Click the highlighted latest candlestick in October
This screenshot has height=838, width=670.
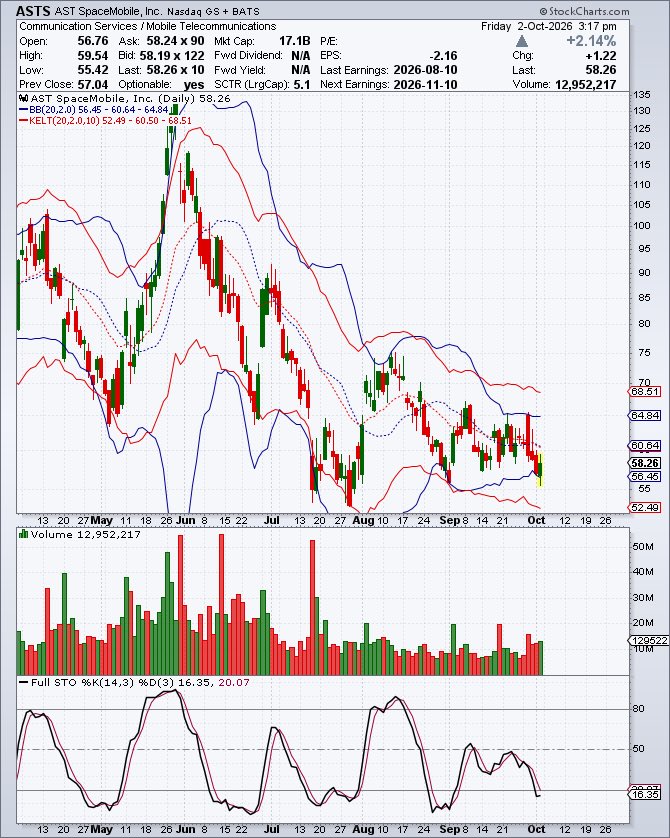(541, 469)
